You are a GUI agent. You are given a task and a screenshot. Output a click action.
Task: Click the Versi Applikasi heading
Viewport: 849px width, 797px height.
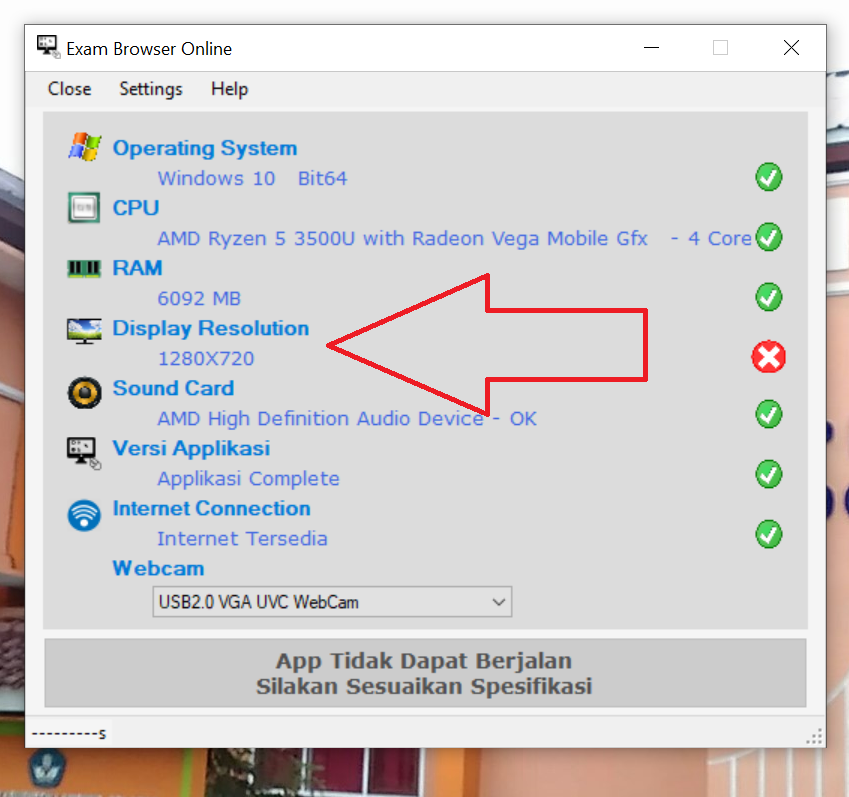[x=191, y=449]
